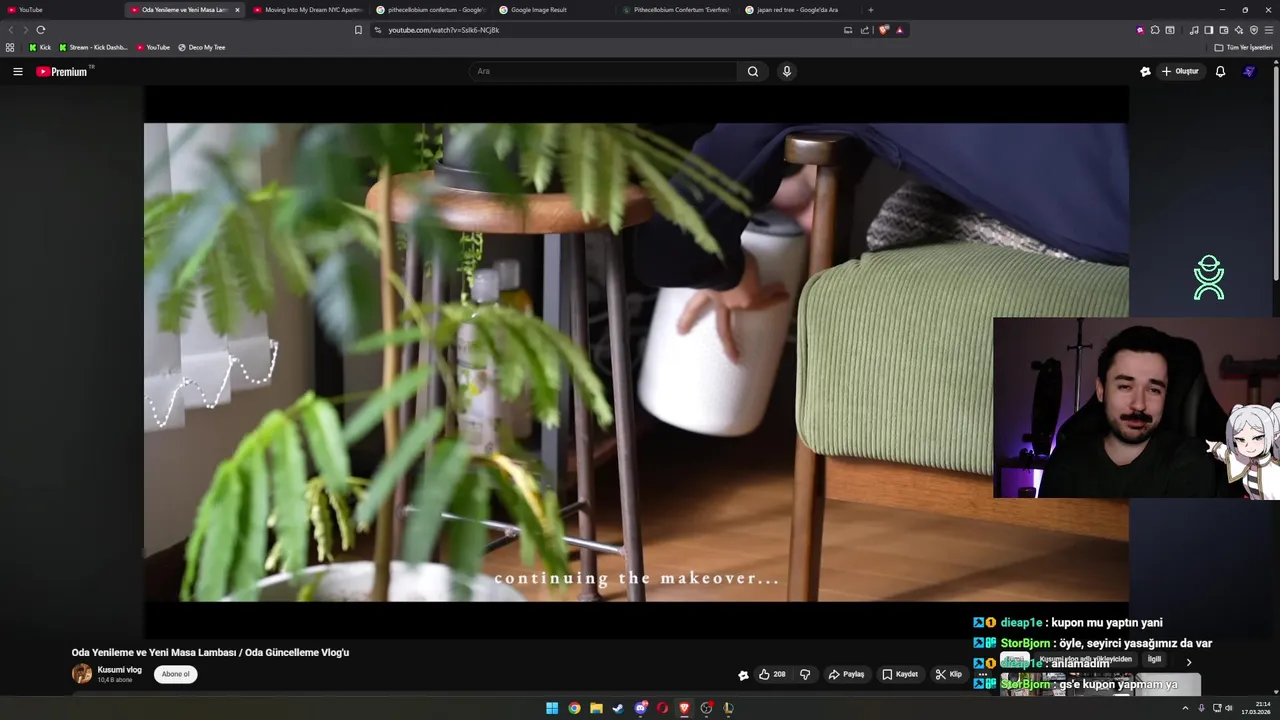Viewport: 1280px width, 720px height.
Task: Click the sparkle icon beside the like button
Action: point(743,675)
